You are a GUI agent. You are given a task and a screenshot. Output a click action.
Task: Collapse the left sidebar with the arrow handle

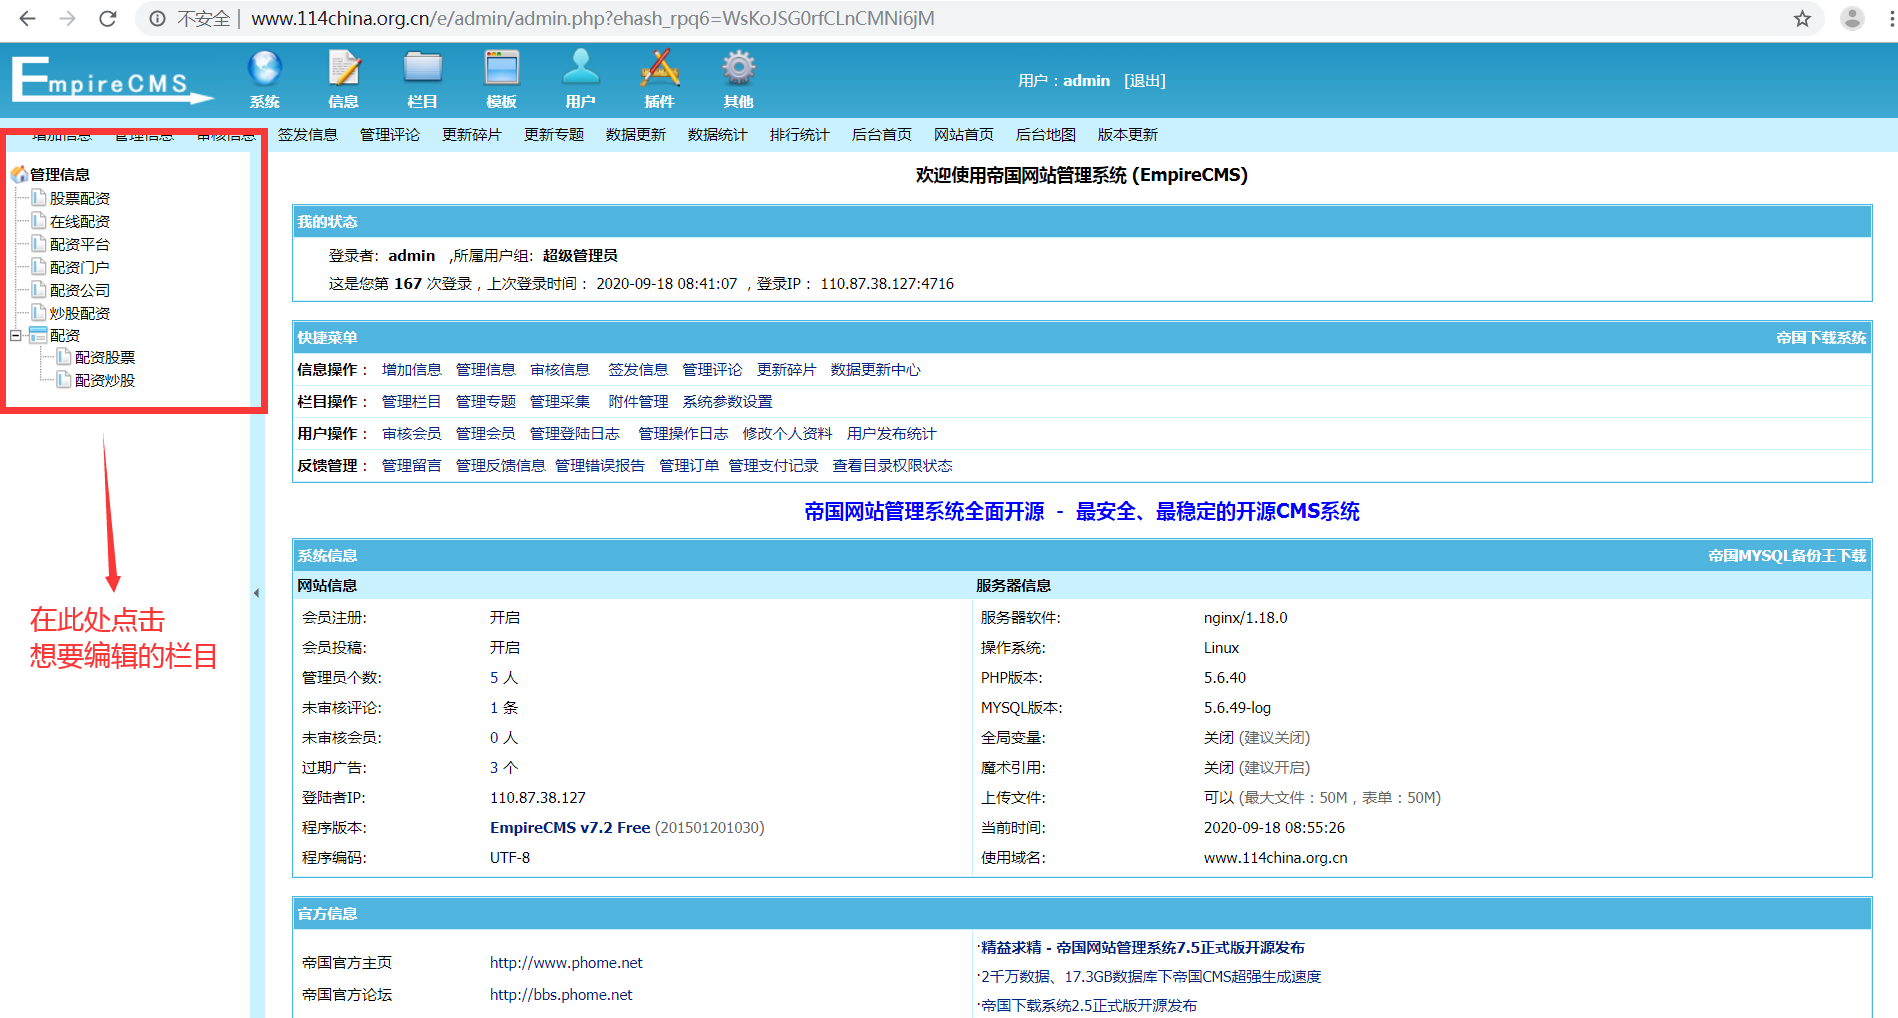tap(256, 593)
